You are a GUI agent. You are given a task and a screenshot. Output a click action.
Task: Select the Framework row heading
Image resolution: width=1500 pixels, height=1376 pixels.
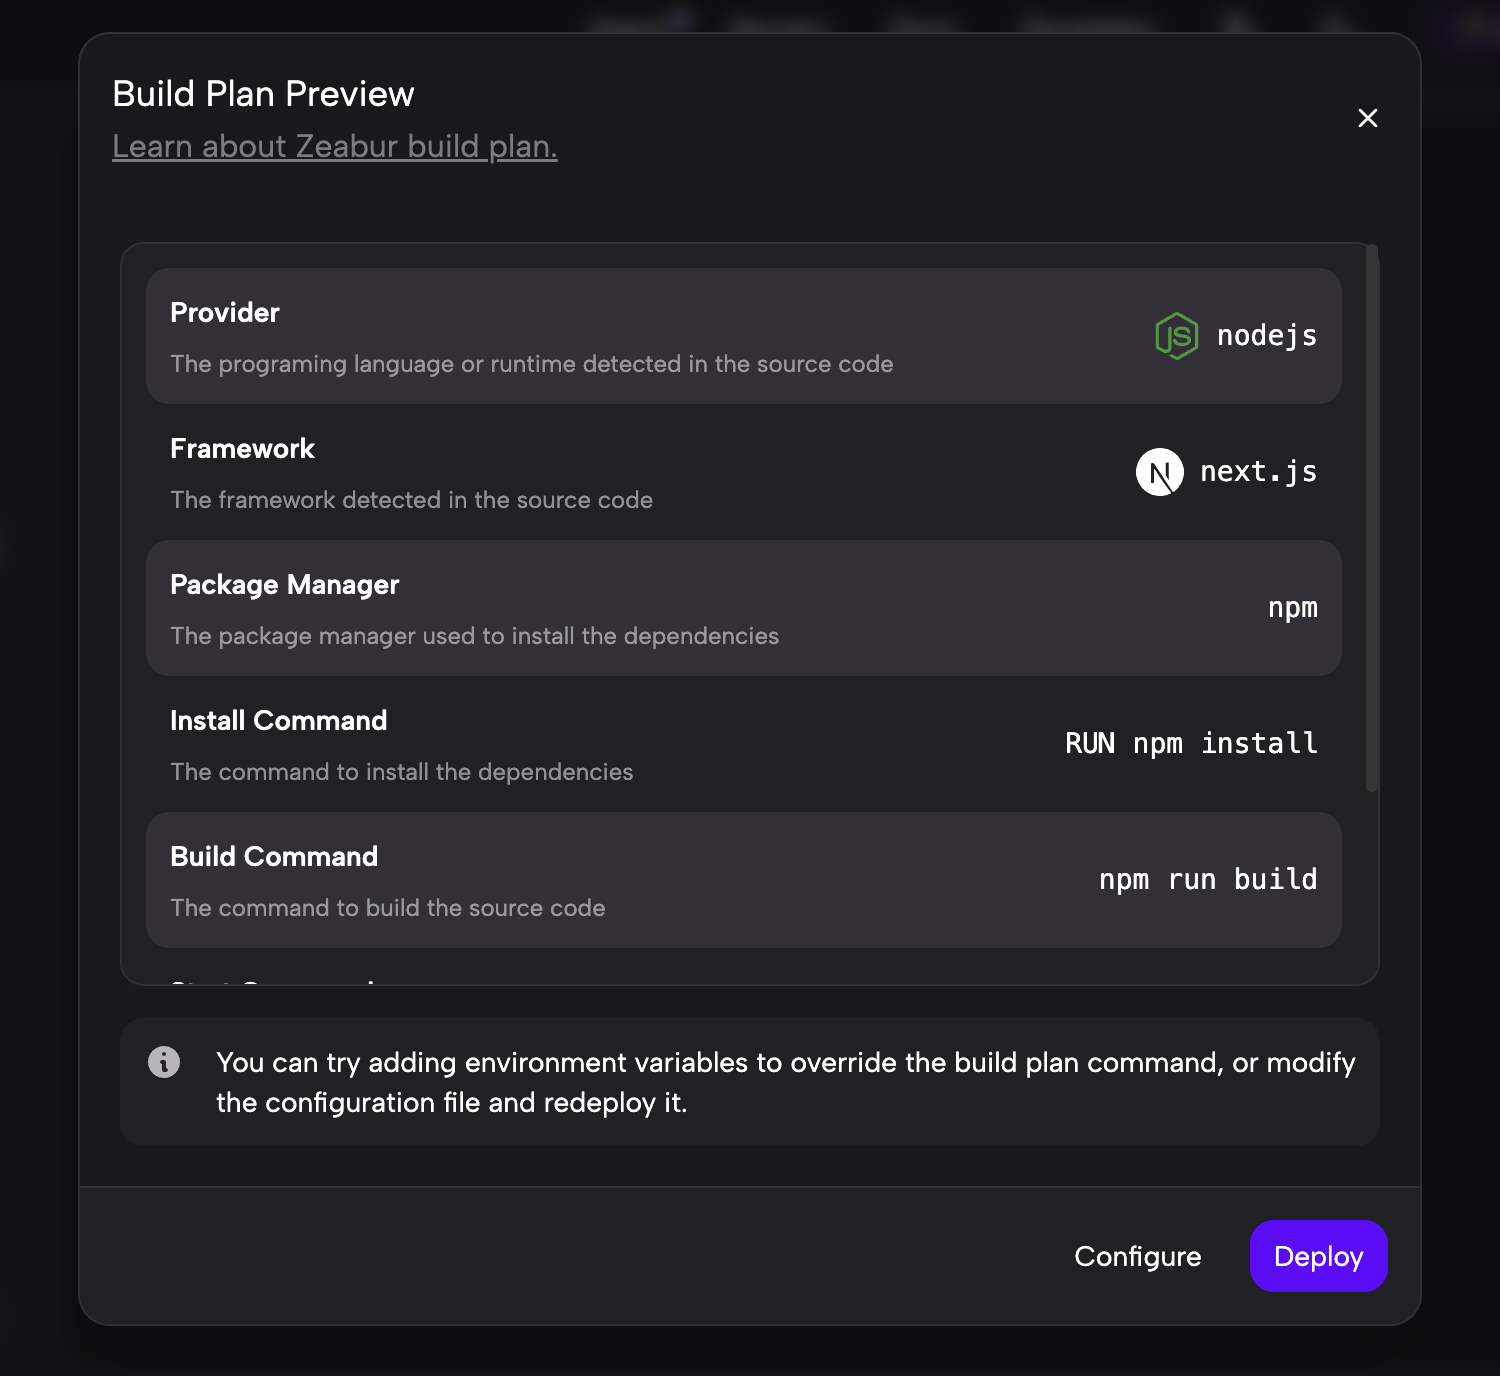click(x=242, y=449)
